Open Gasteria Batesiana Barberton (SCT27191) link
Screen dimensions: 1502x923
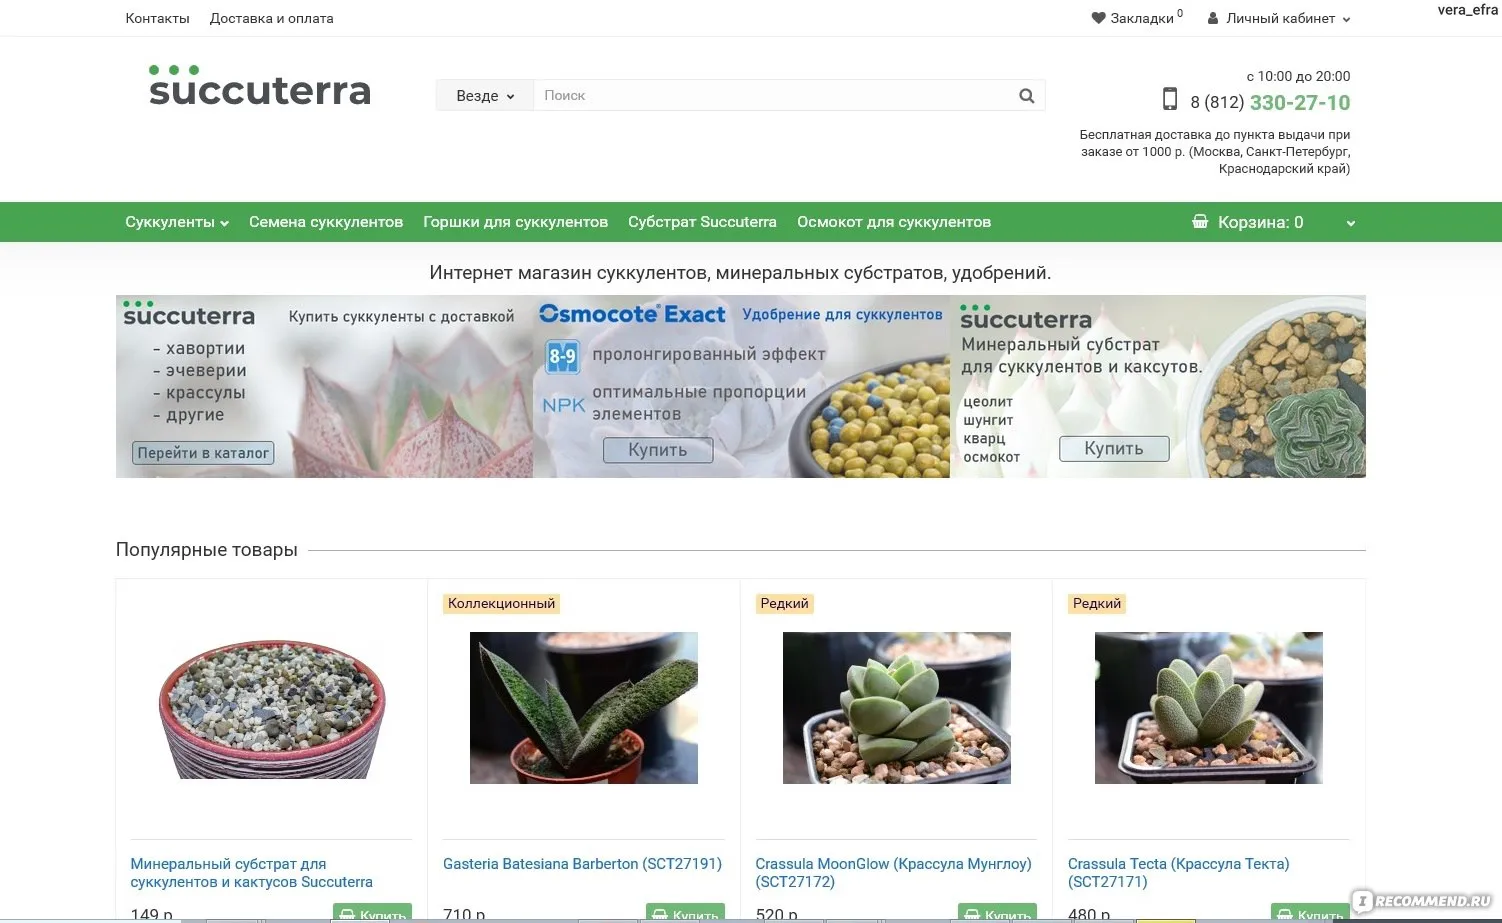(x=582, y=864)
